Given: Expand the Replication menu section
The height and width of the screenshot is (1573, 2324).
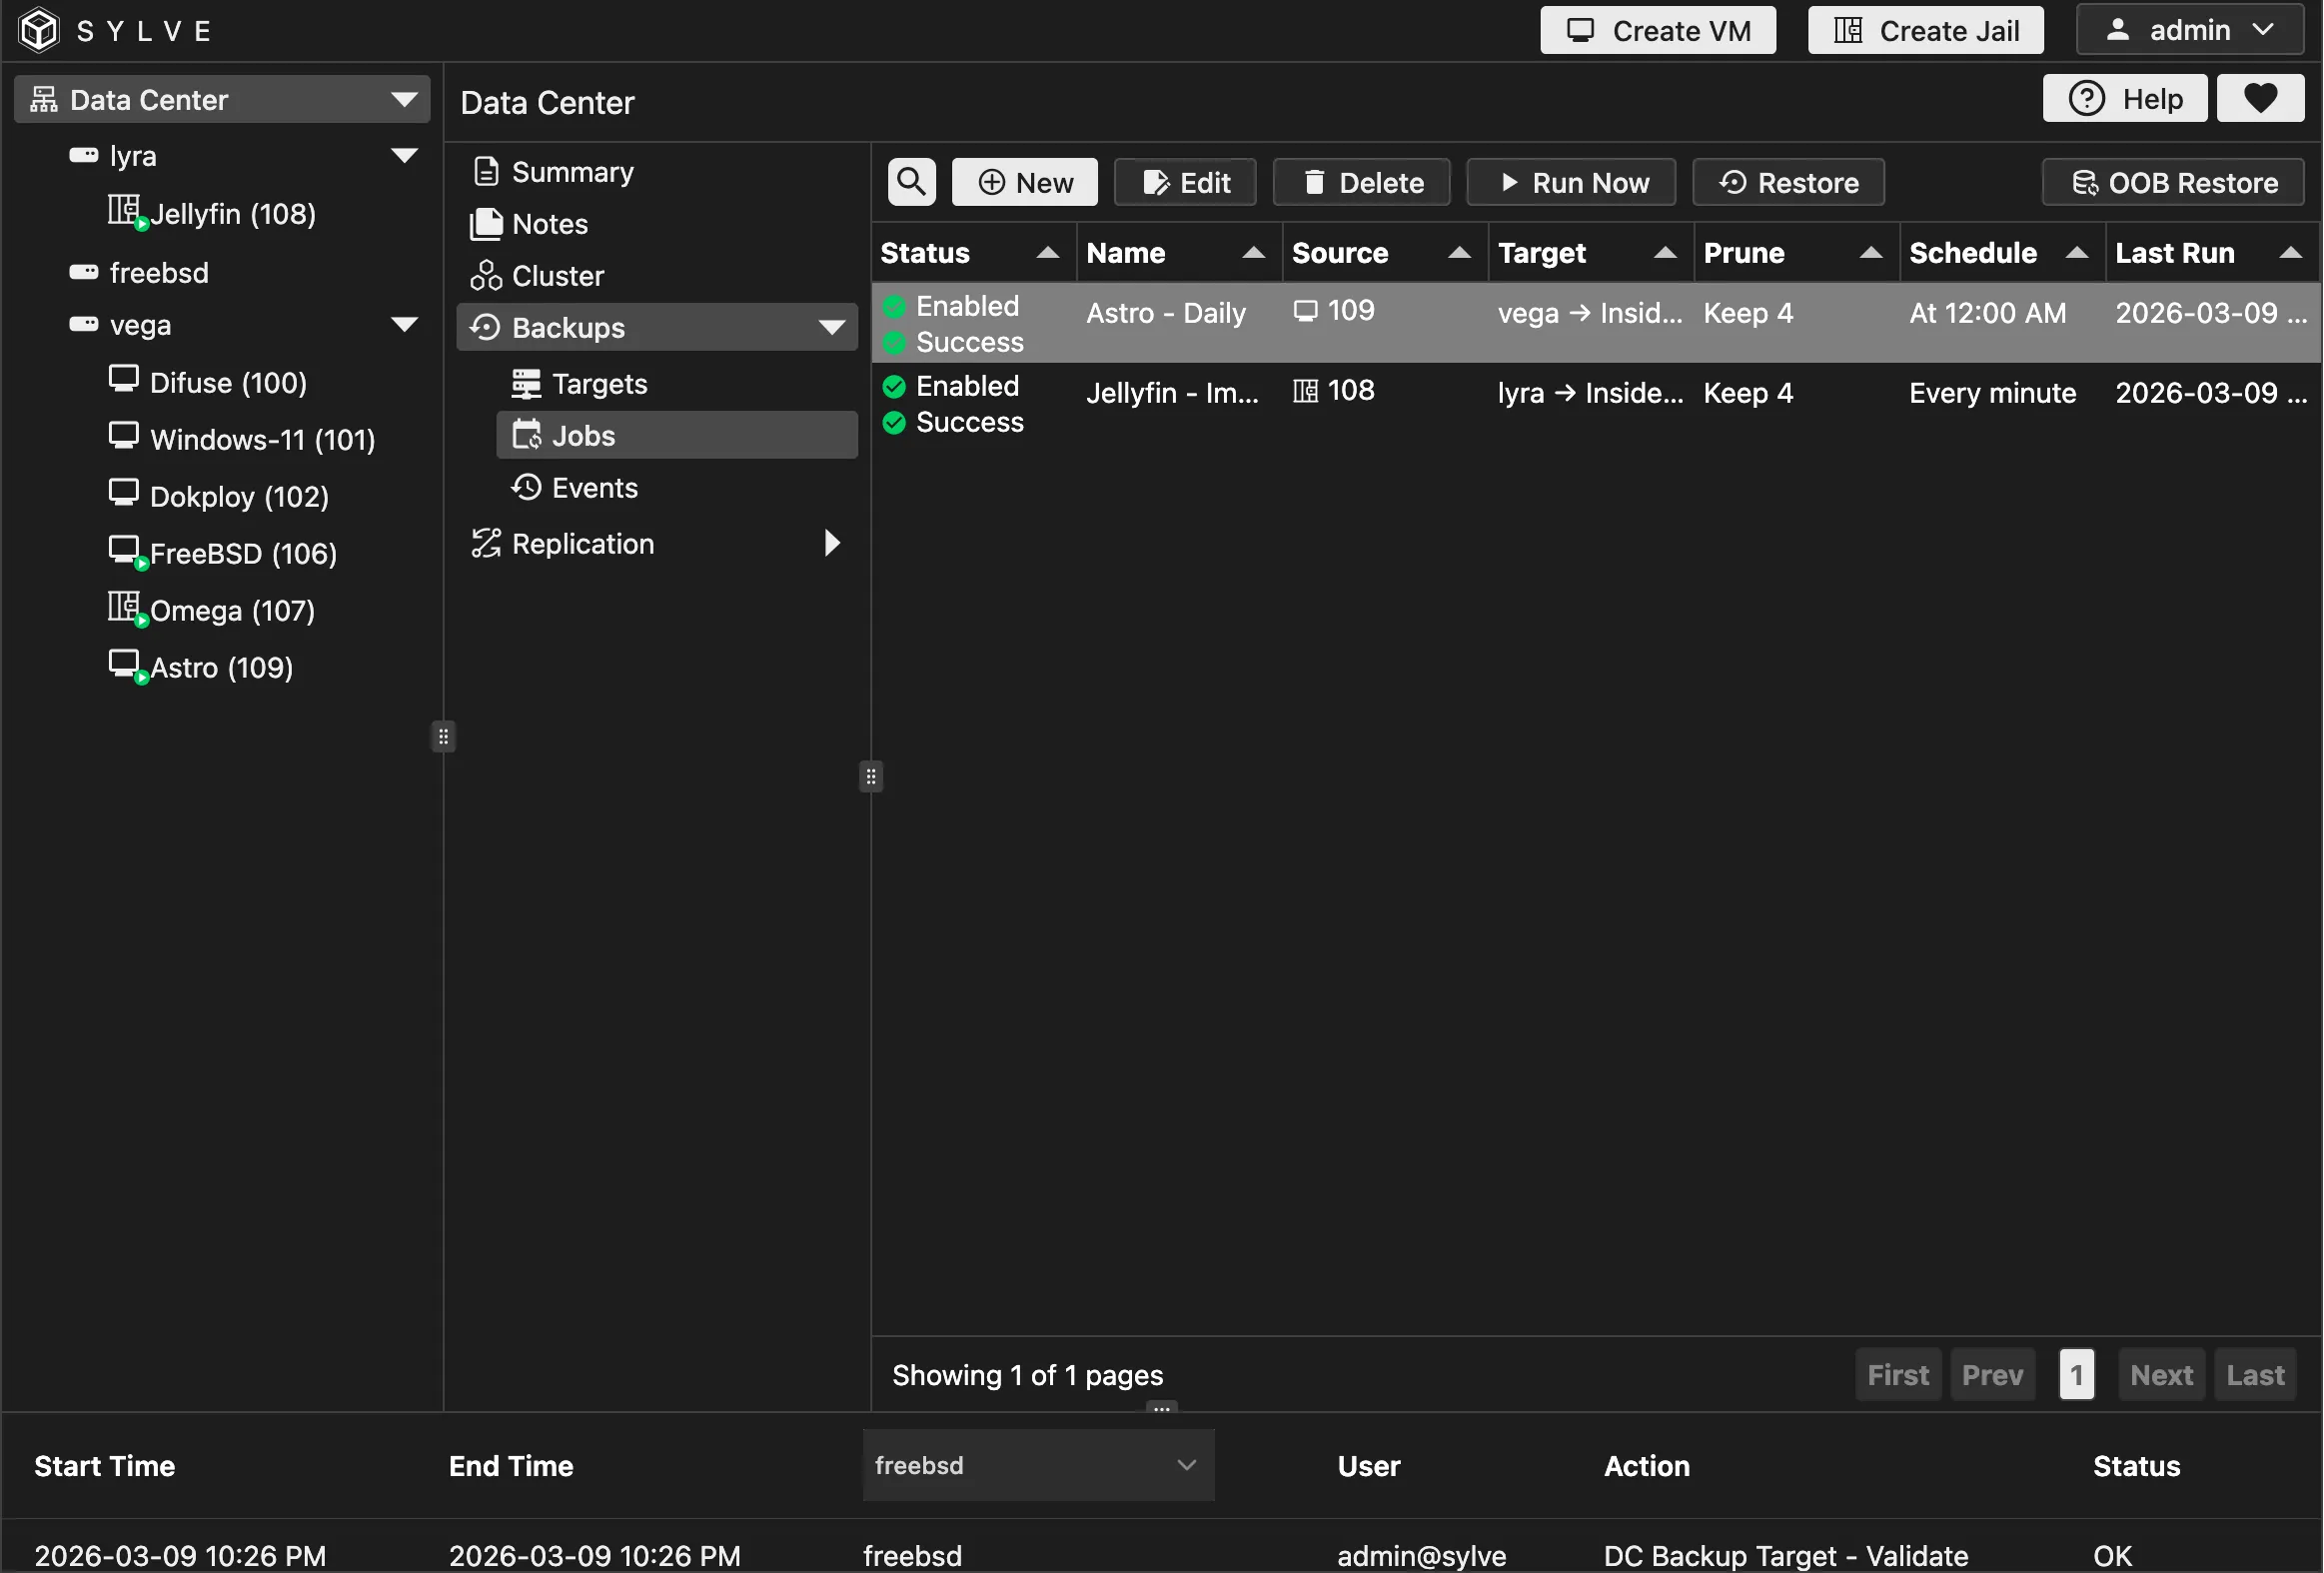Looking at the screenshot, I should 830,543.
